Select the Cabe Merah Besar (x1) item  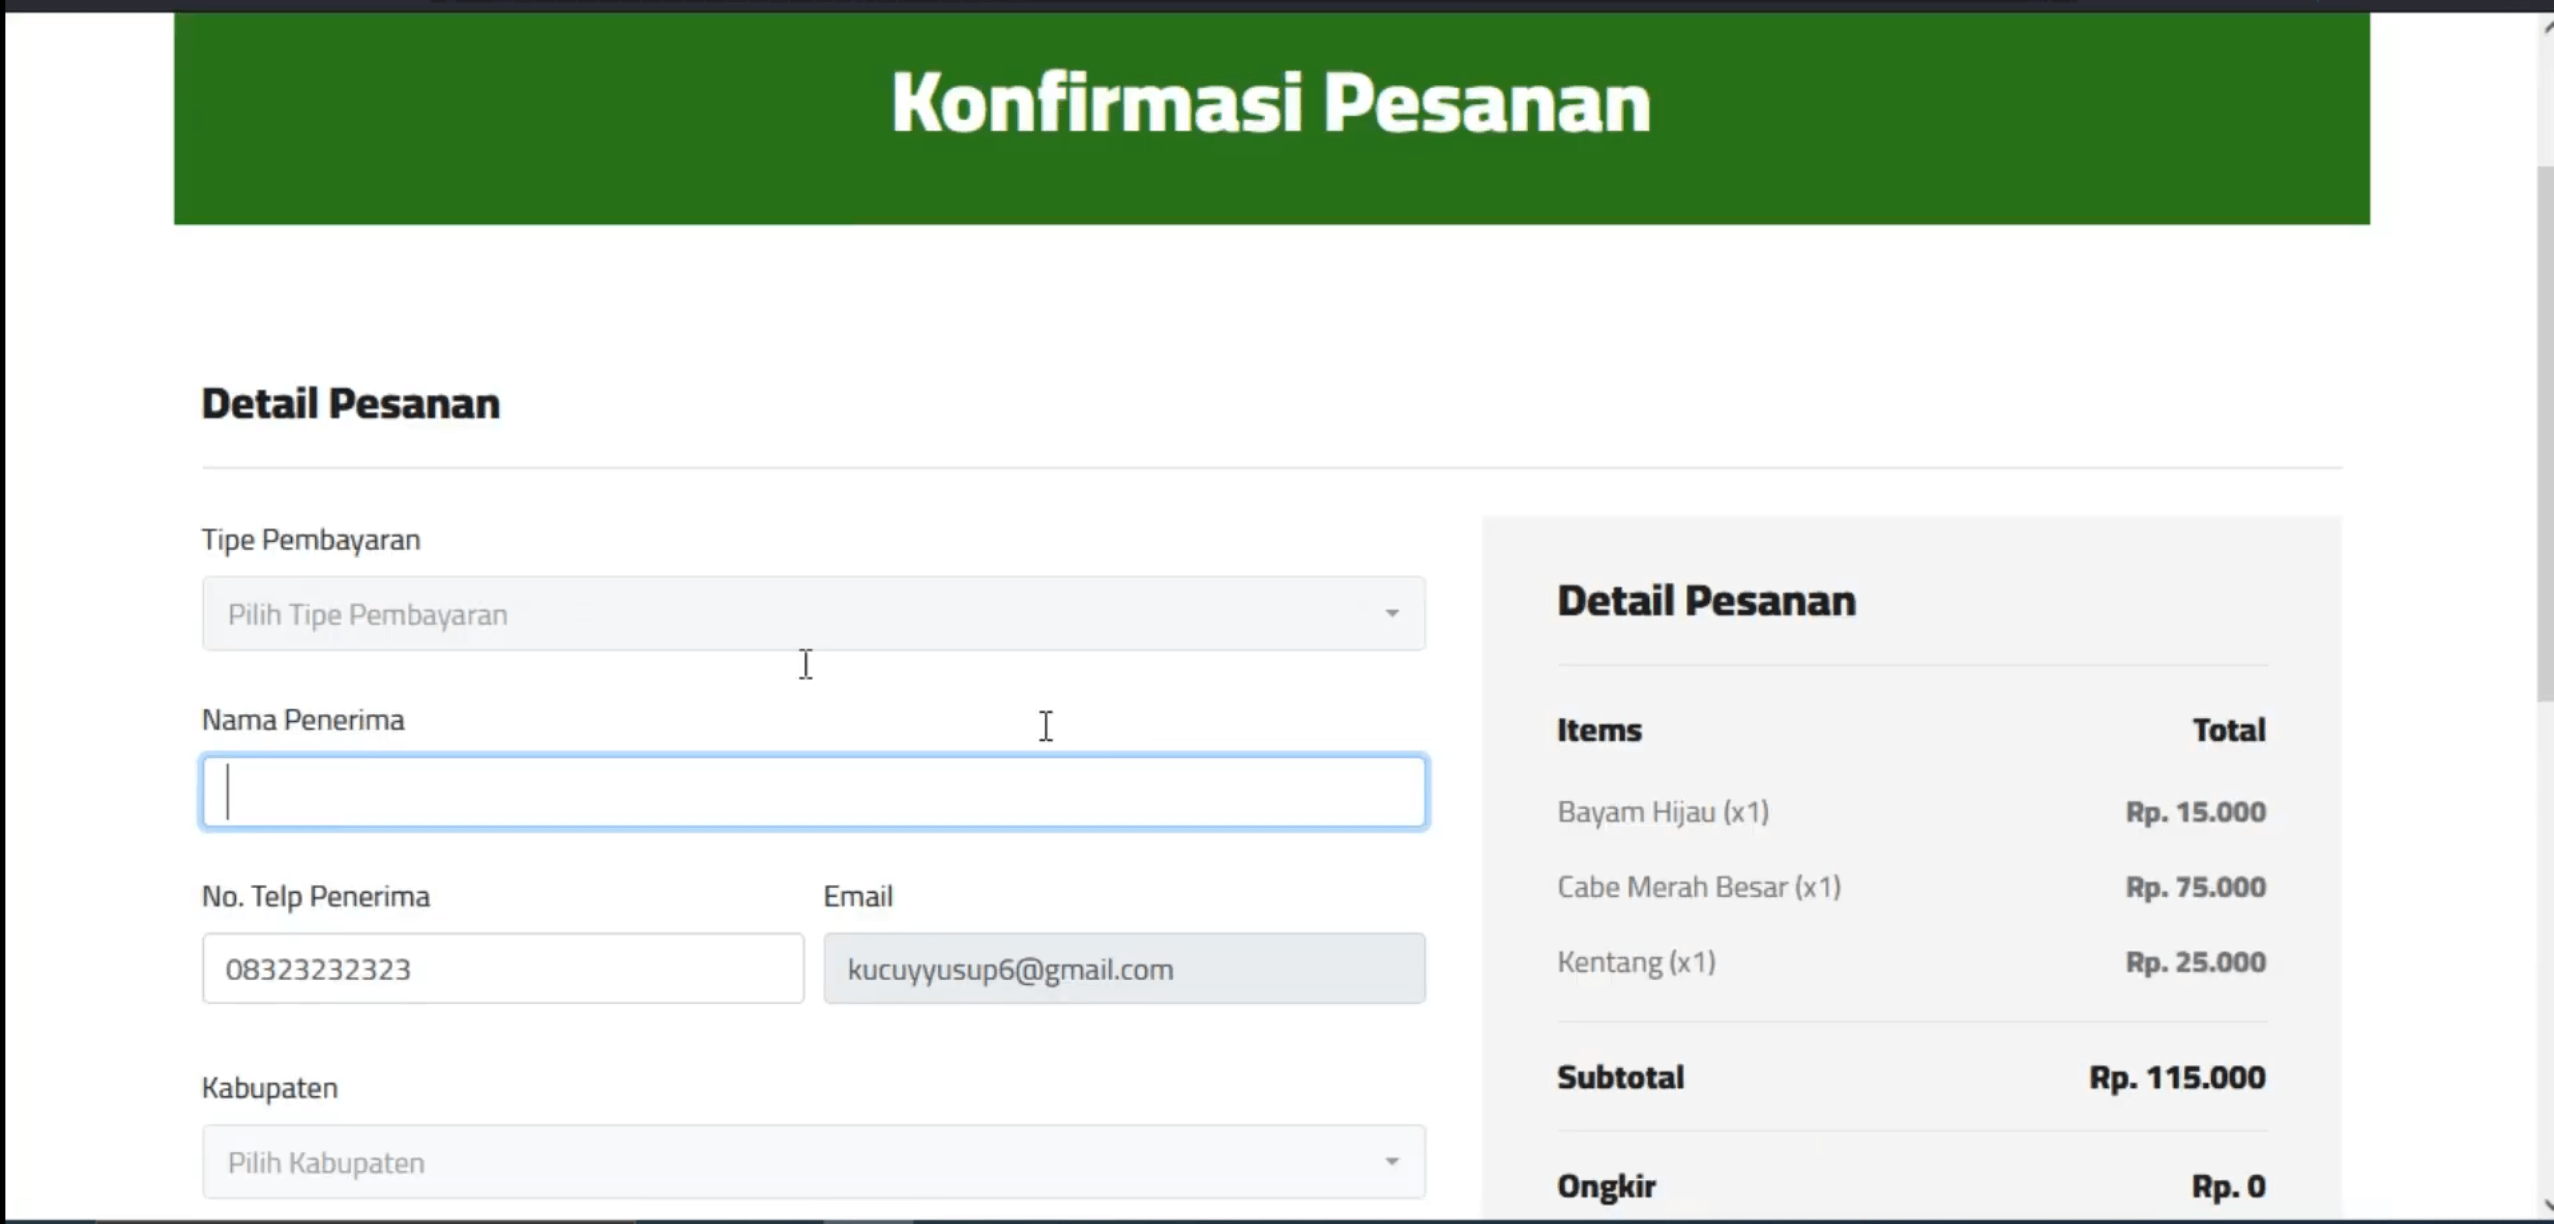1699,886
